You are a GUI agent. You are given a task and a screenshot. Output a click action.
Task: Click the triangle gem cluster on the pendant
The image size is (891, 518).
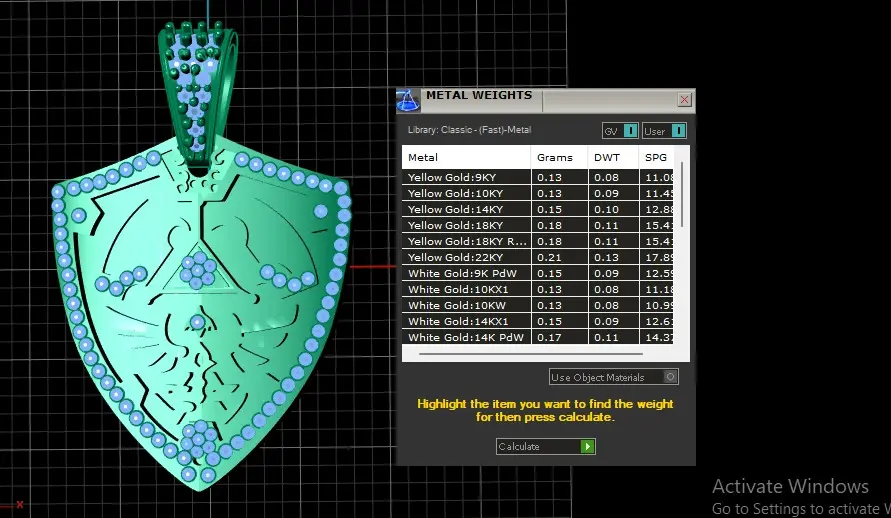[198, 268]
